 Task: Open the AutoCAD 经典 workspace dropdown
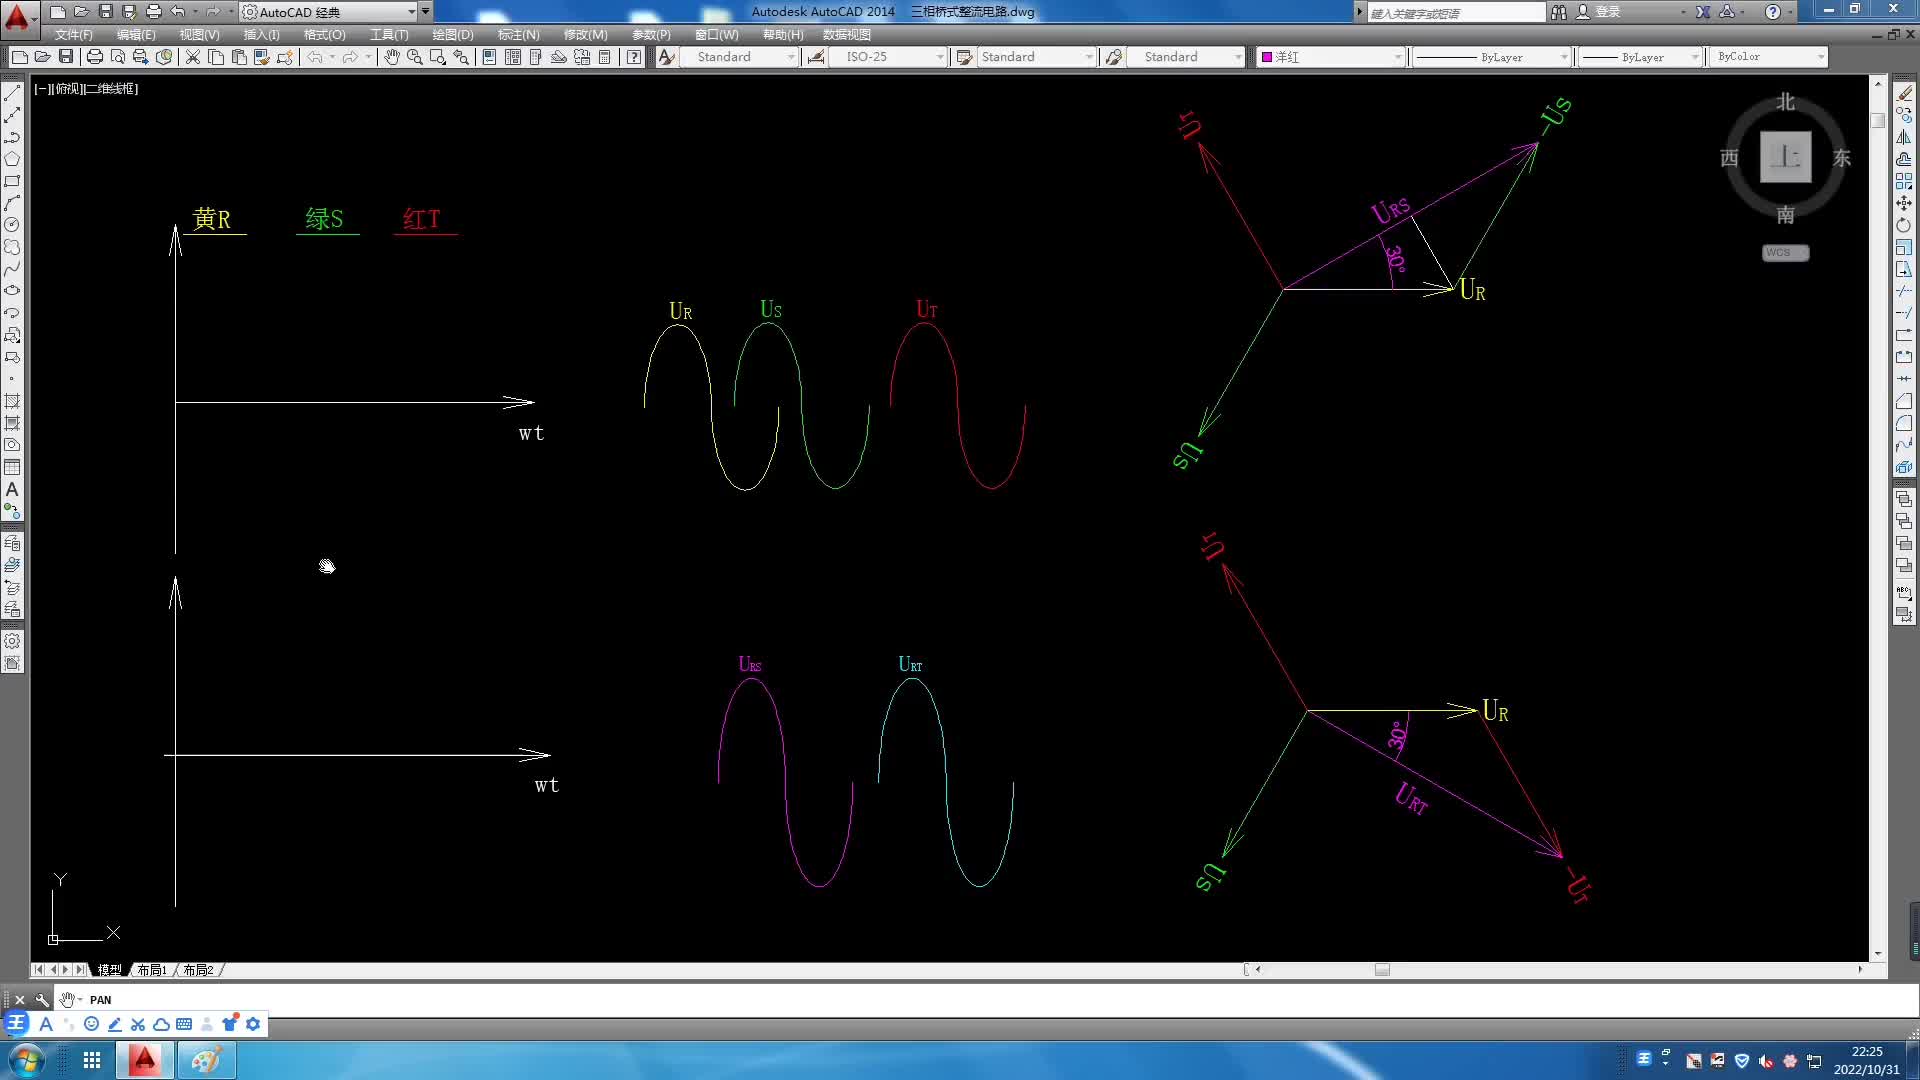click(x=330, y=12)
